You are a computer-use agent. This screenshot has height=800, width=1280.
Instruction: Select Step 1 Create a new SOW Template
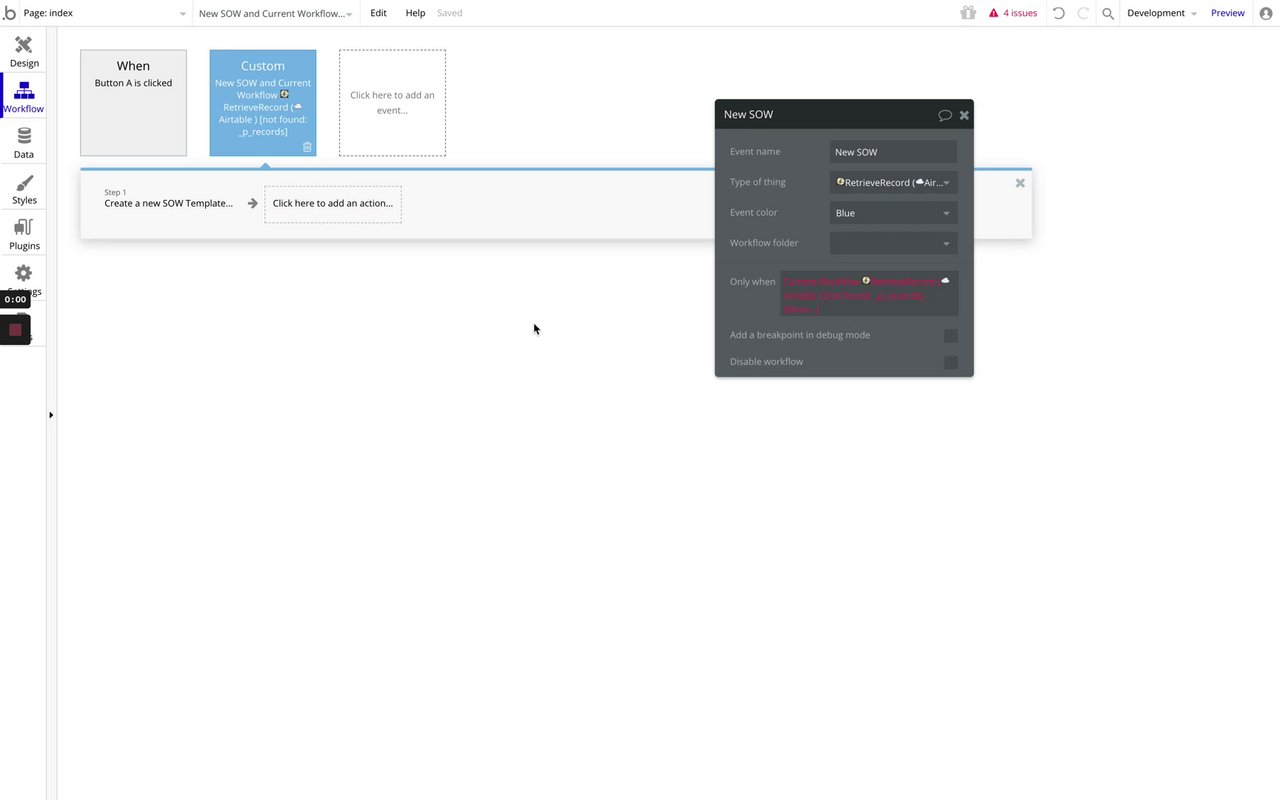(x=168, y=198)
